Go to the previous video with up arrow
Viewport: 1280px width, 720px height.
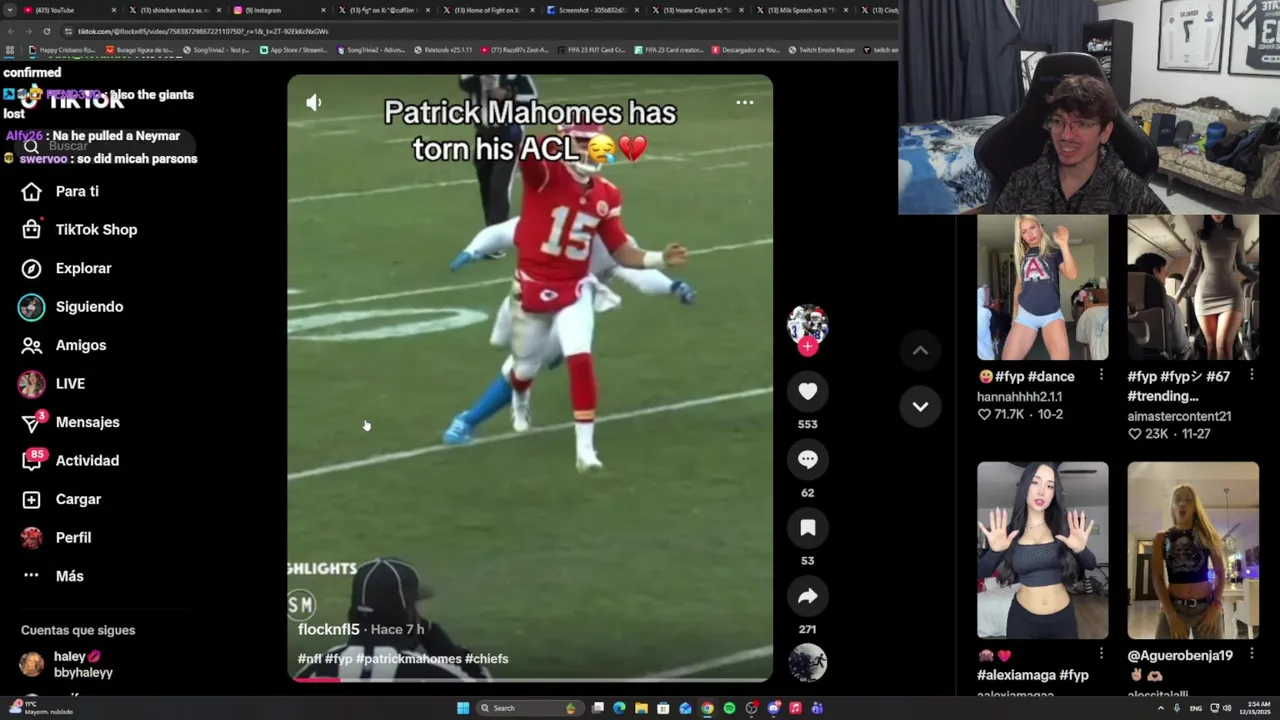pos(920,350)
